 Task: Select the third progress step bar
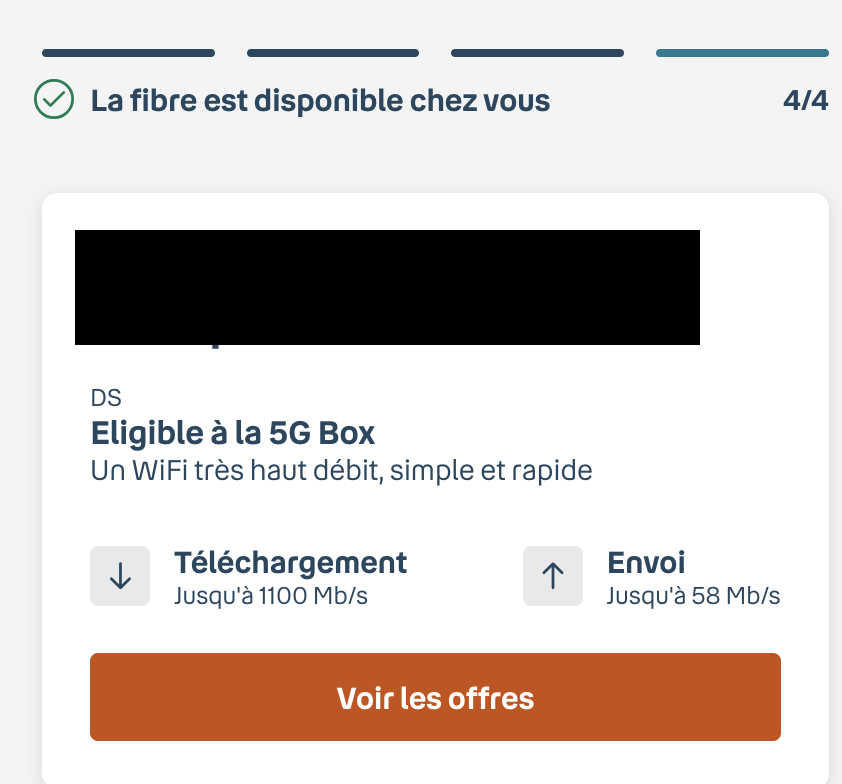[538, 53]
